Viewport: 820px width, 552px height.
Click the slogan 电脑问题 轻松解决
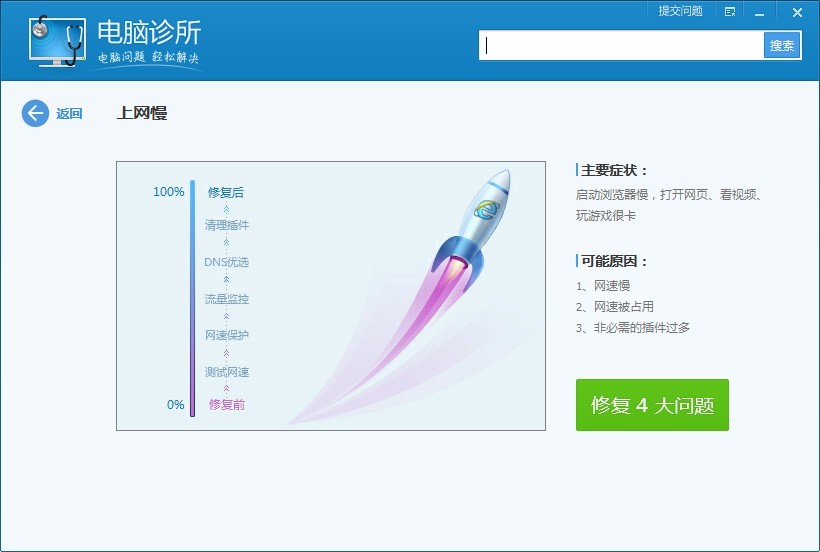pyautogui.click(x=149, y=57)
